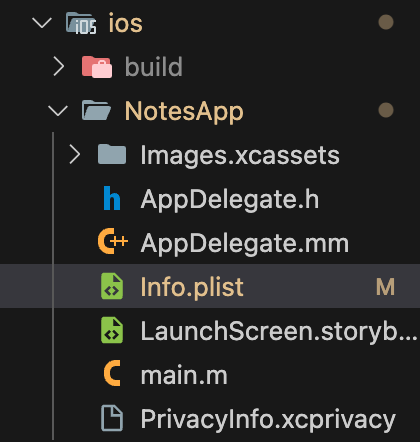
Task: Select the Images.xcassets folder name
Action: (x=240, y=155)
